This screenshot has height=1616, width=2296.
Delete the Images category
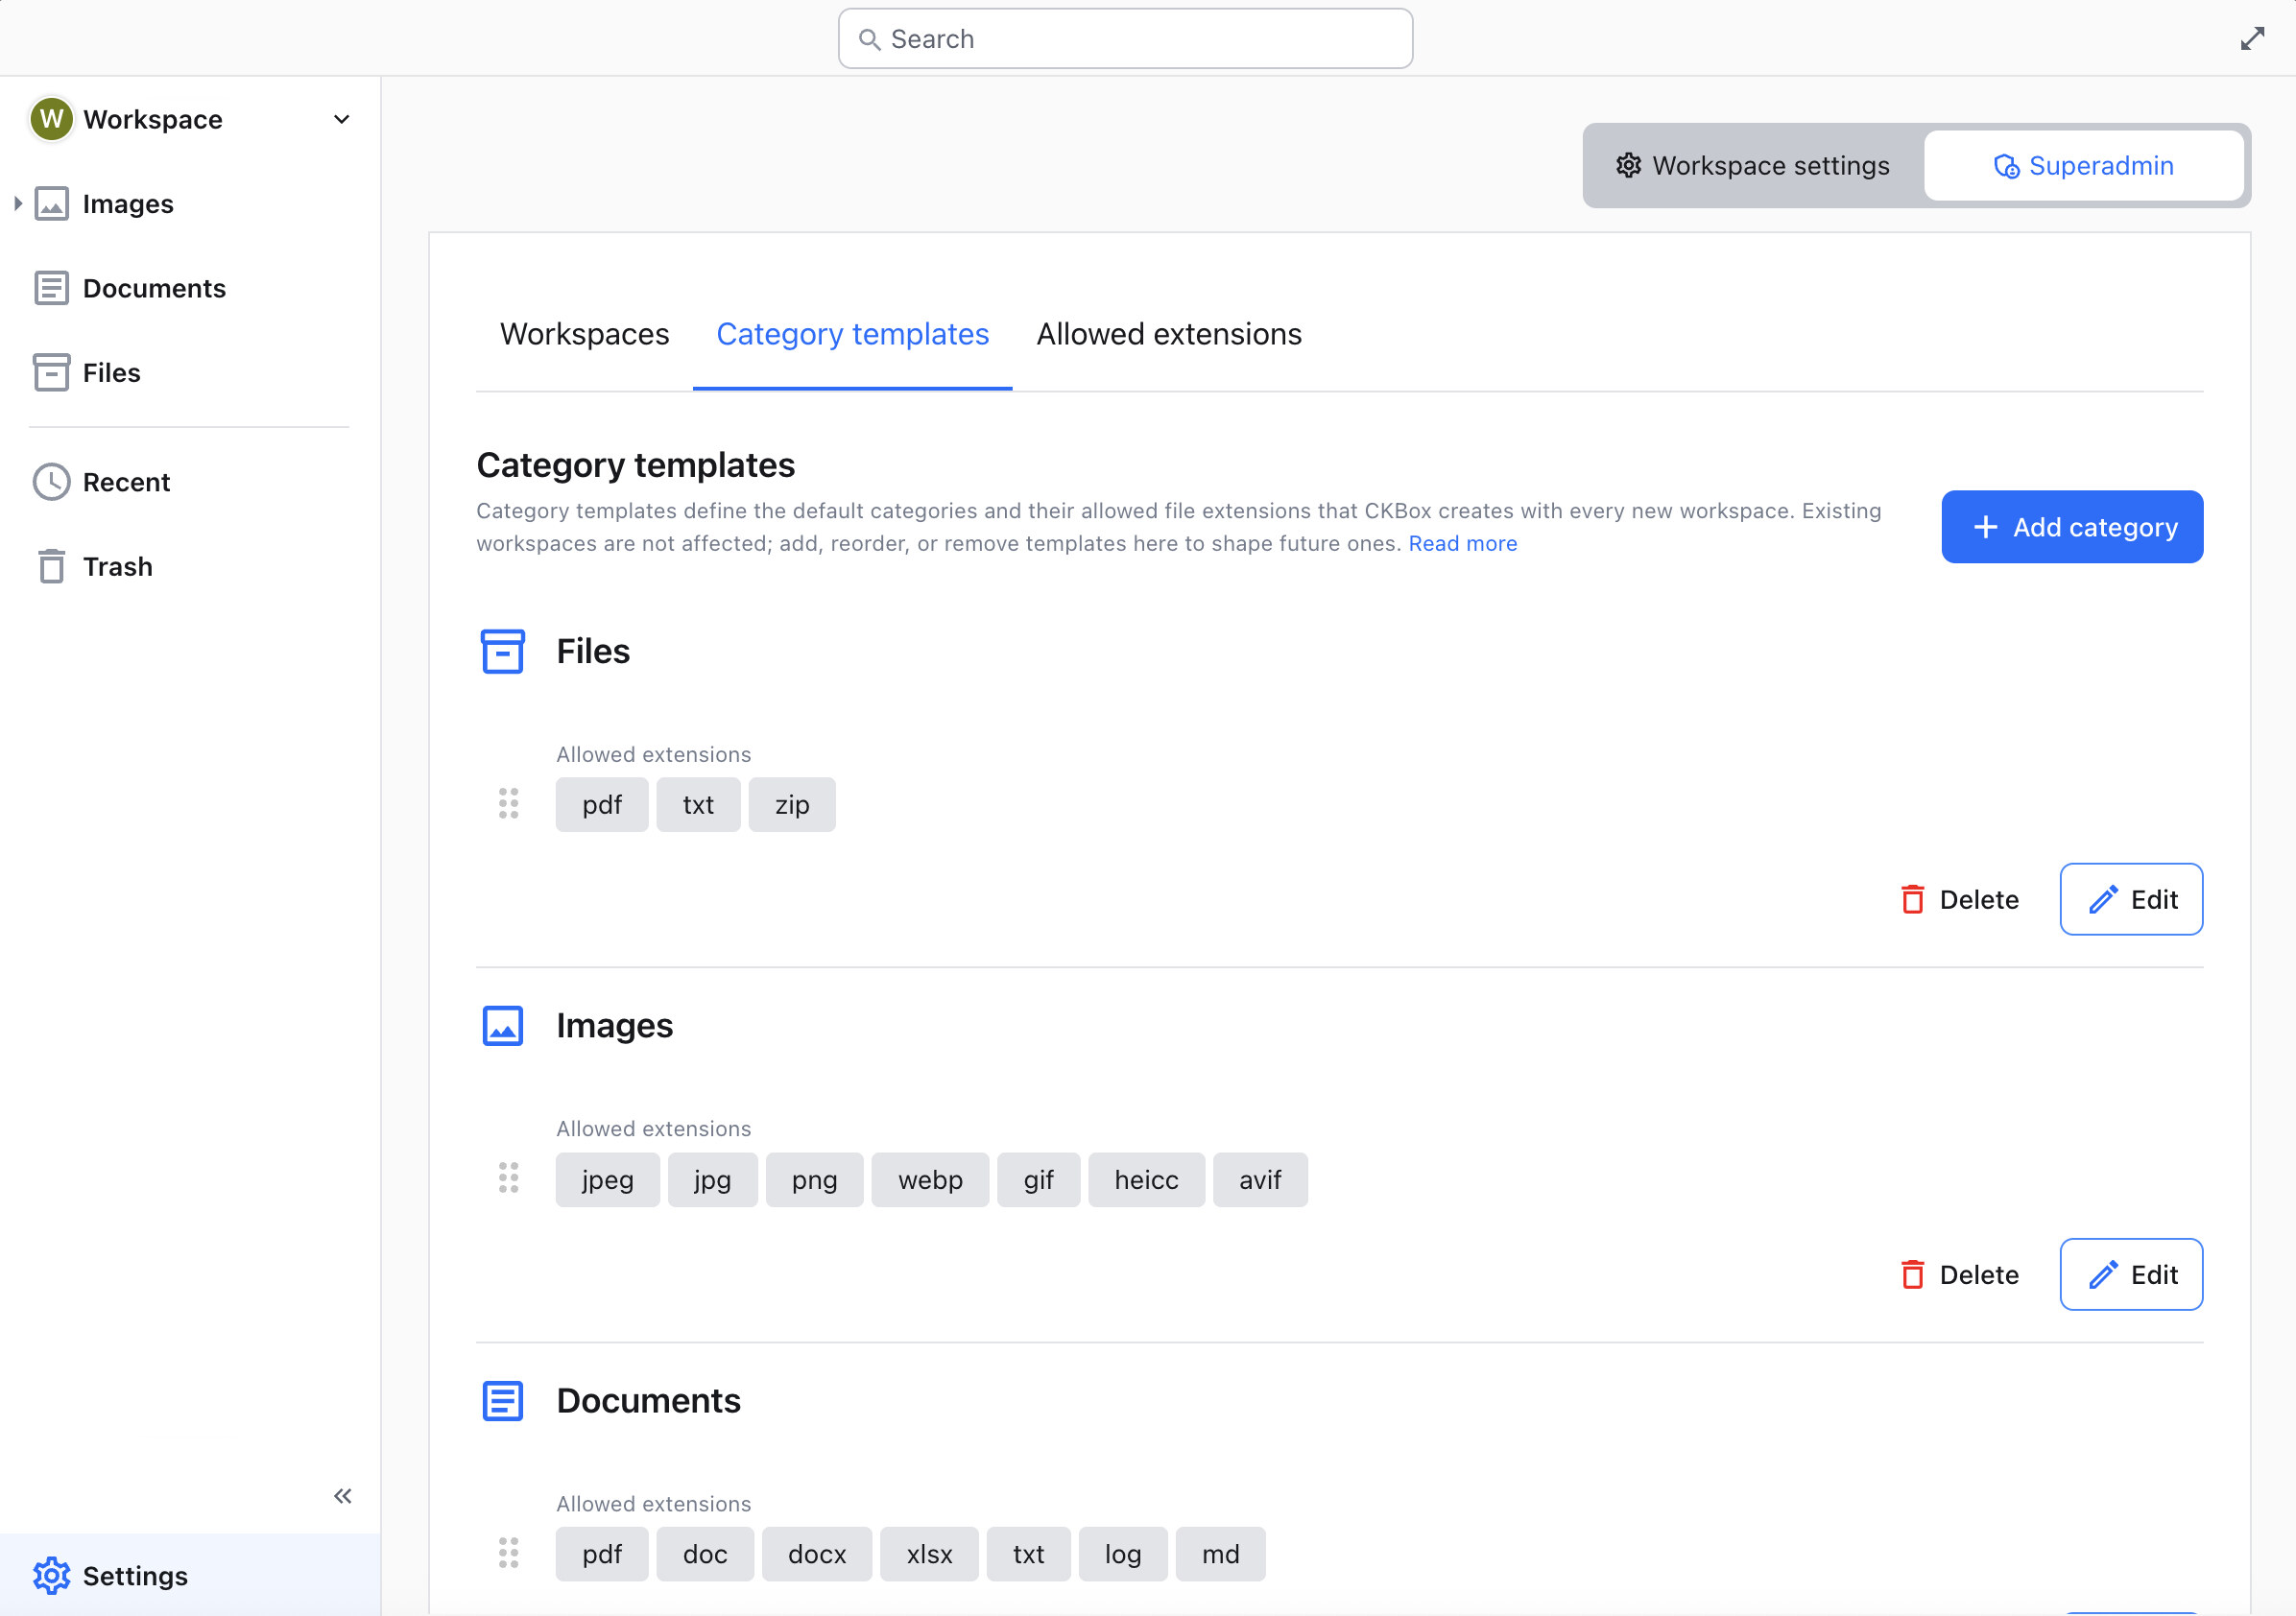pyautogui.click(x=1960, y=1274)
